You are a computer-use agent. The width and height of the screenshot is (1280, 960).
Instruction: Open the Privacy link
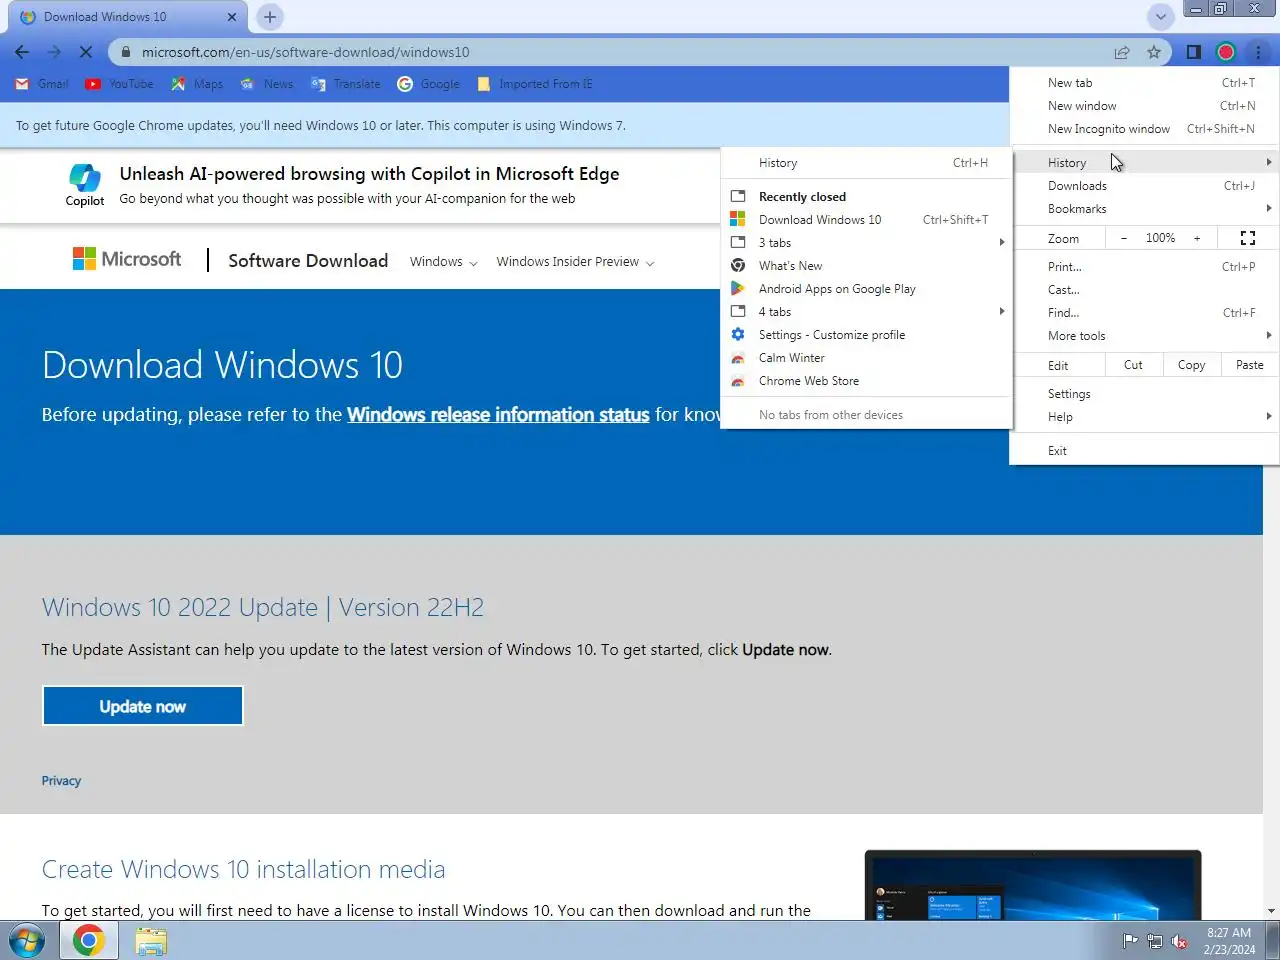click(x=61, y=781)
